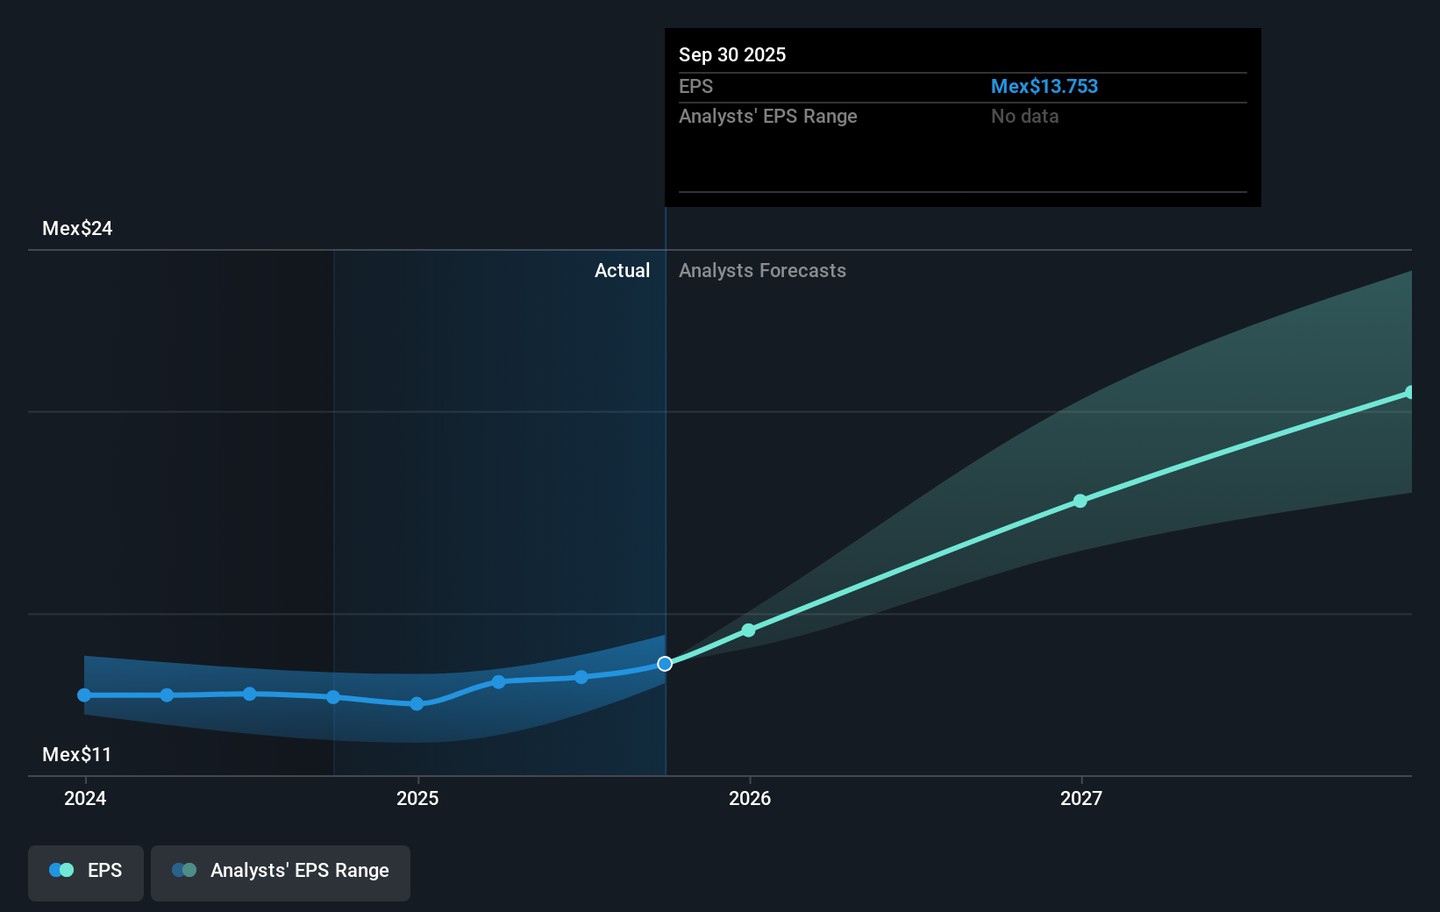
Task: Select the last forecast point at right edge
Action: 1409,393
